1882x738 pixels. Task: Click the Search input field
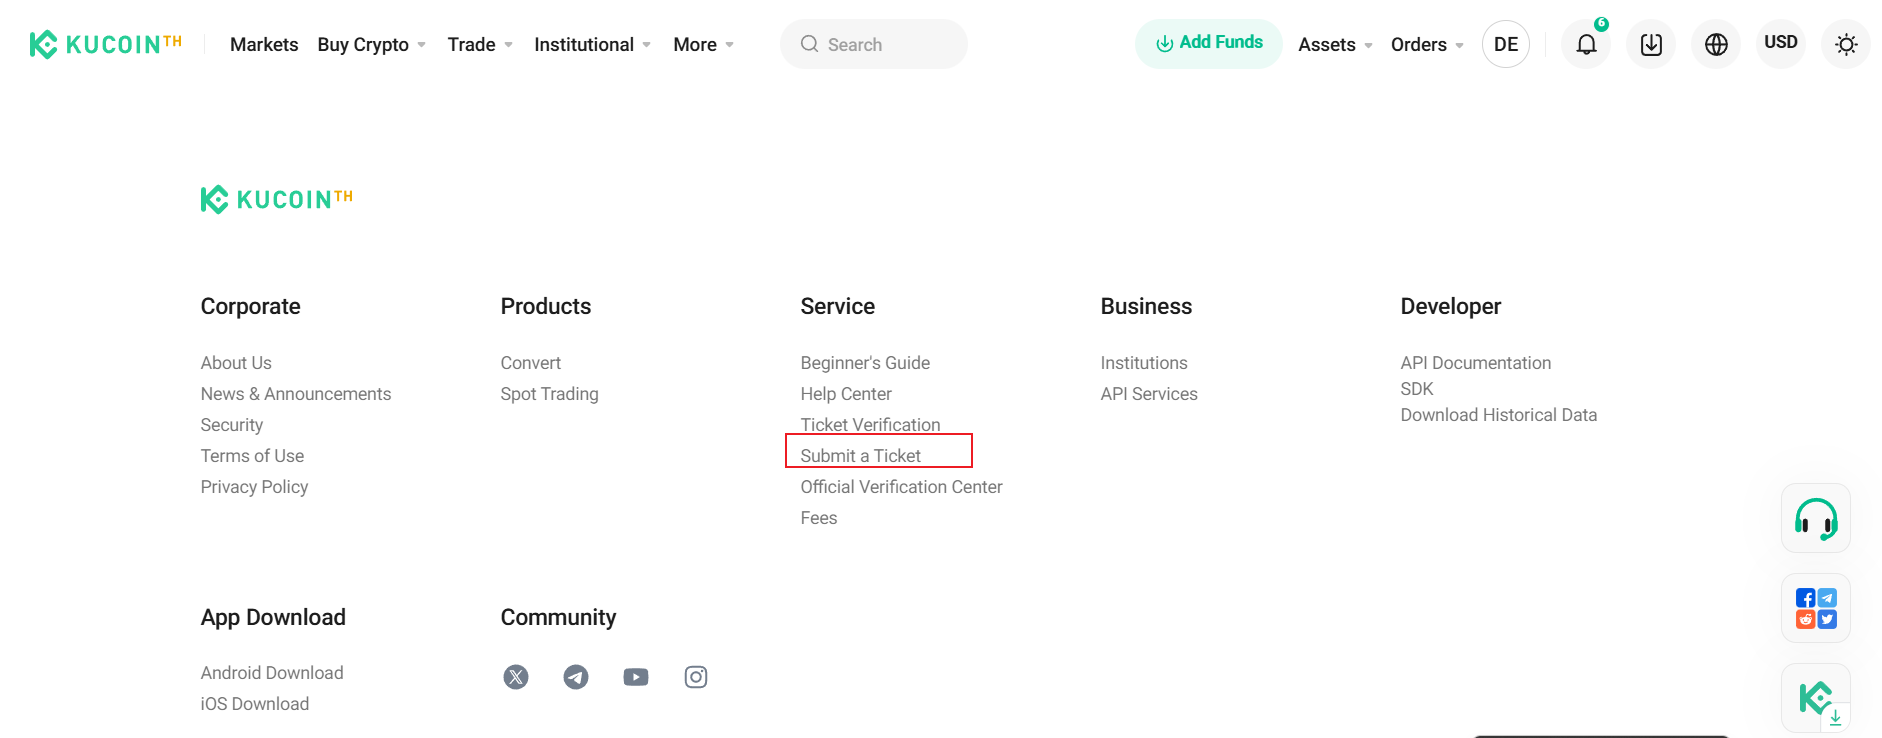pyautogui.click(x=874, y=45)
